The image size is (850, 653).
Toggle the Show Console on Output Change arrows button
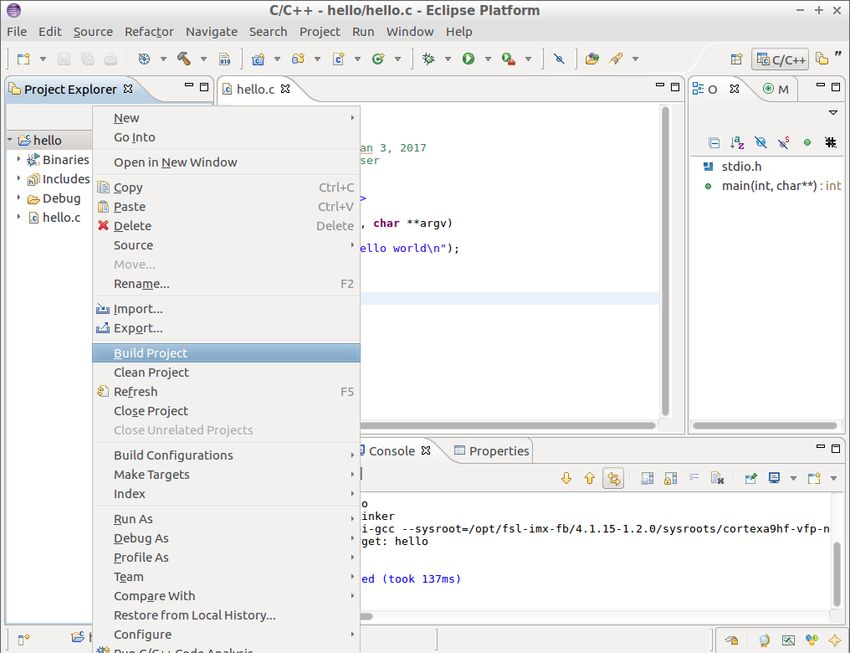point(613,478)
